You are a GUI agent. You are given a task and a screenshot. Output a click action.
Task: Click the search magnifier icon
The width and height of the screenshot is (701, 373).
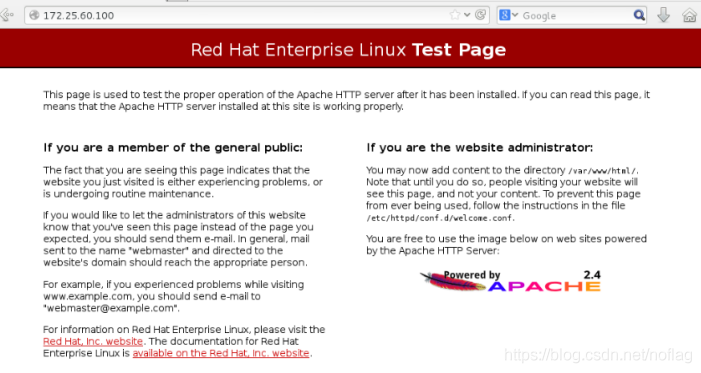point(639,15)
